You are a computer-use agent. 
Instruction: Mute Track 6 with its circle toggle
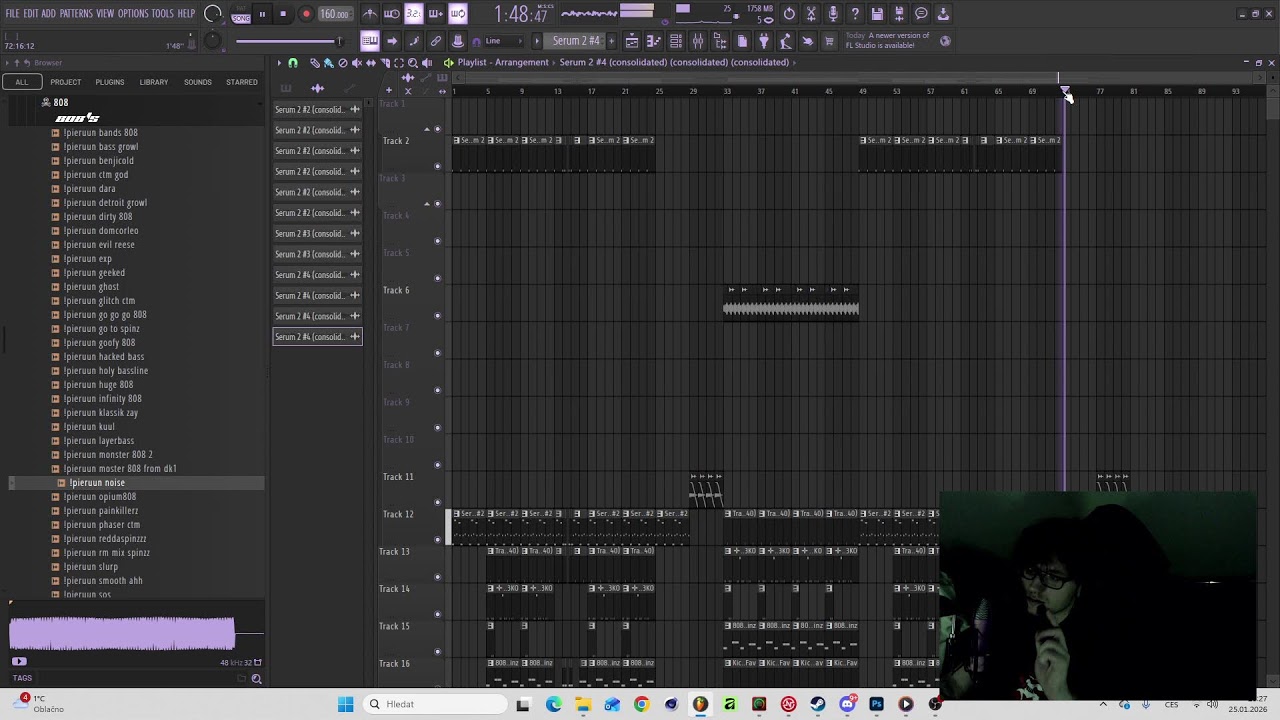437,316
